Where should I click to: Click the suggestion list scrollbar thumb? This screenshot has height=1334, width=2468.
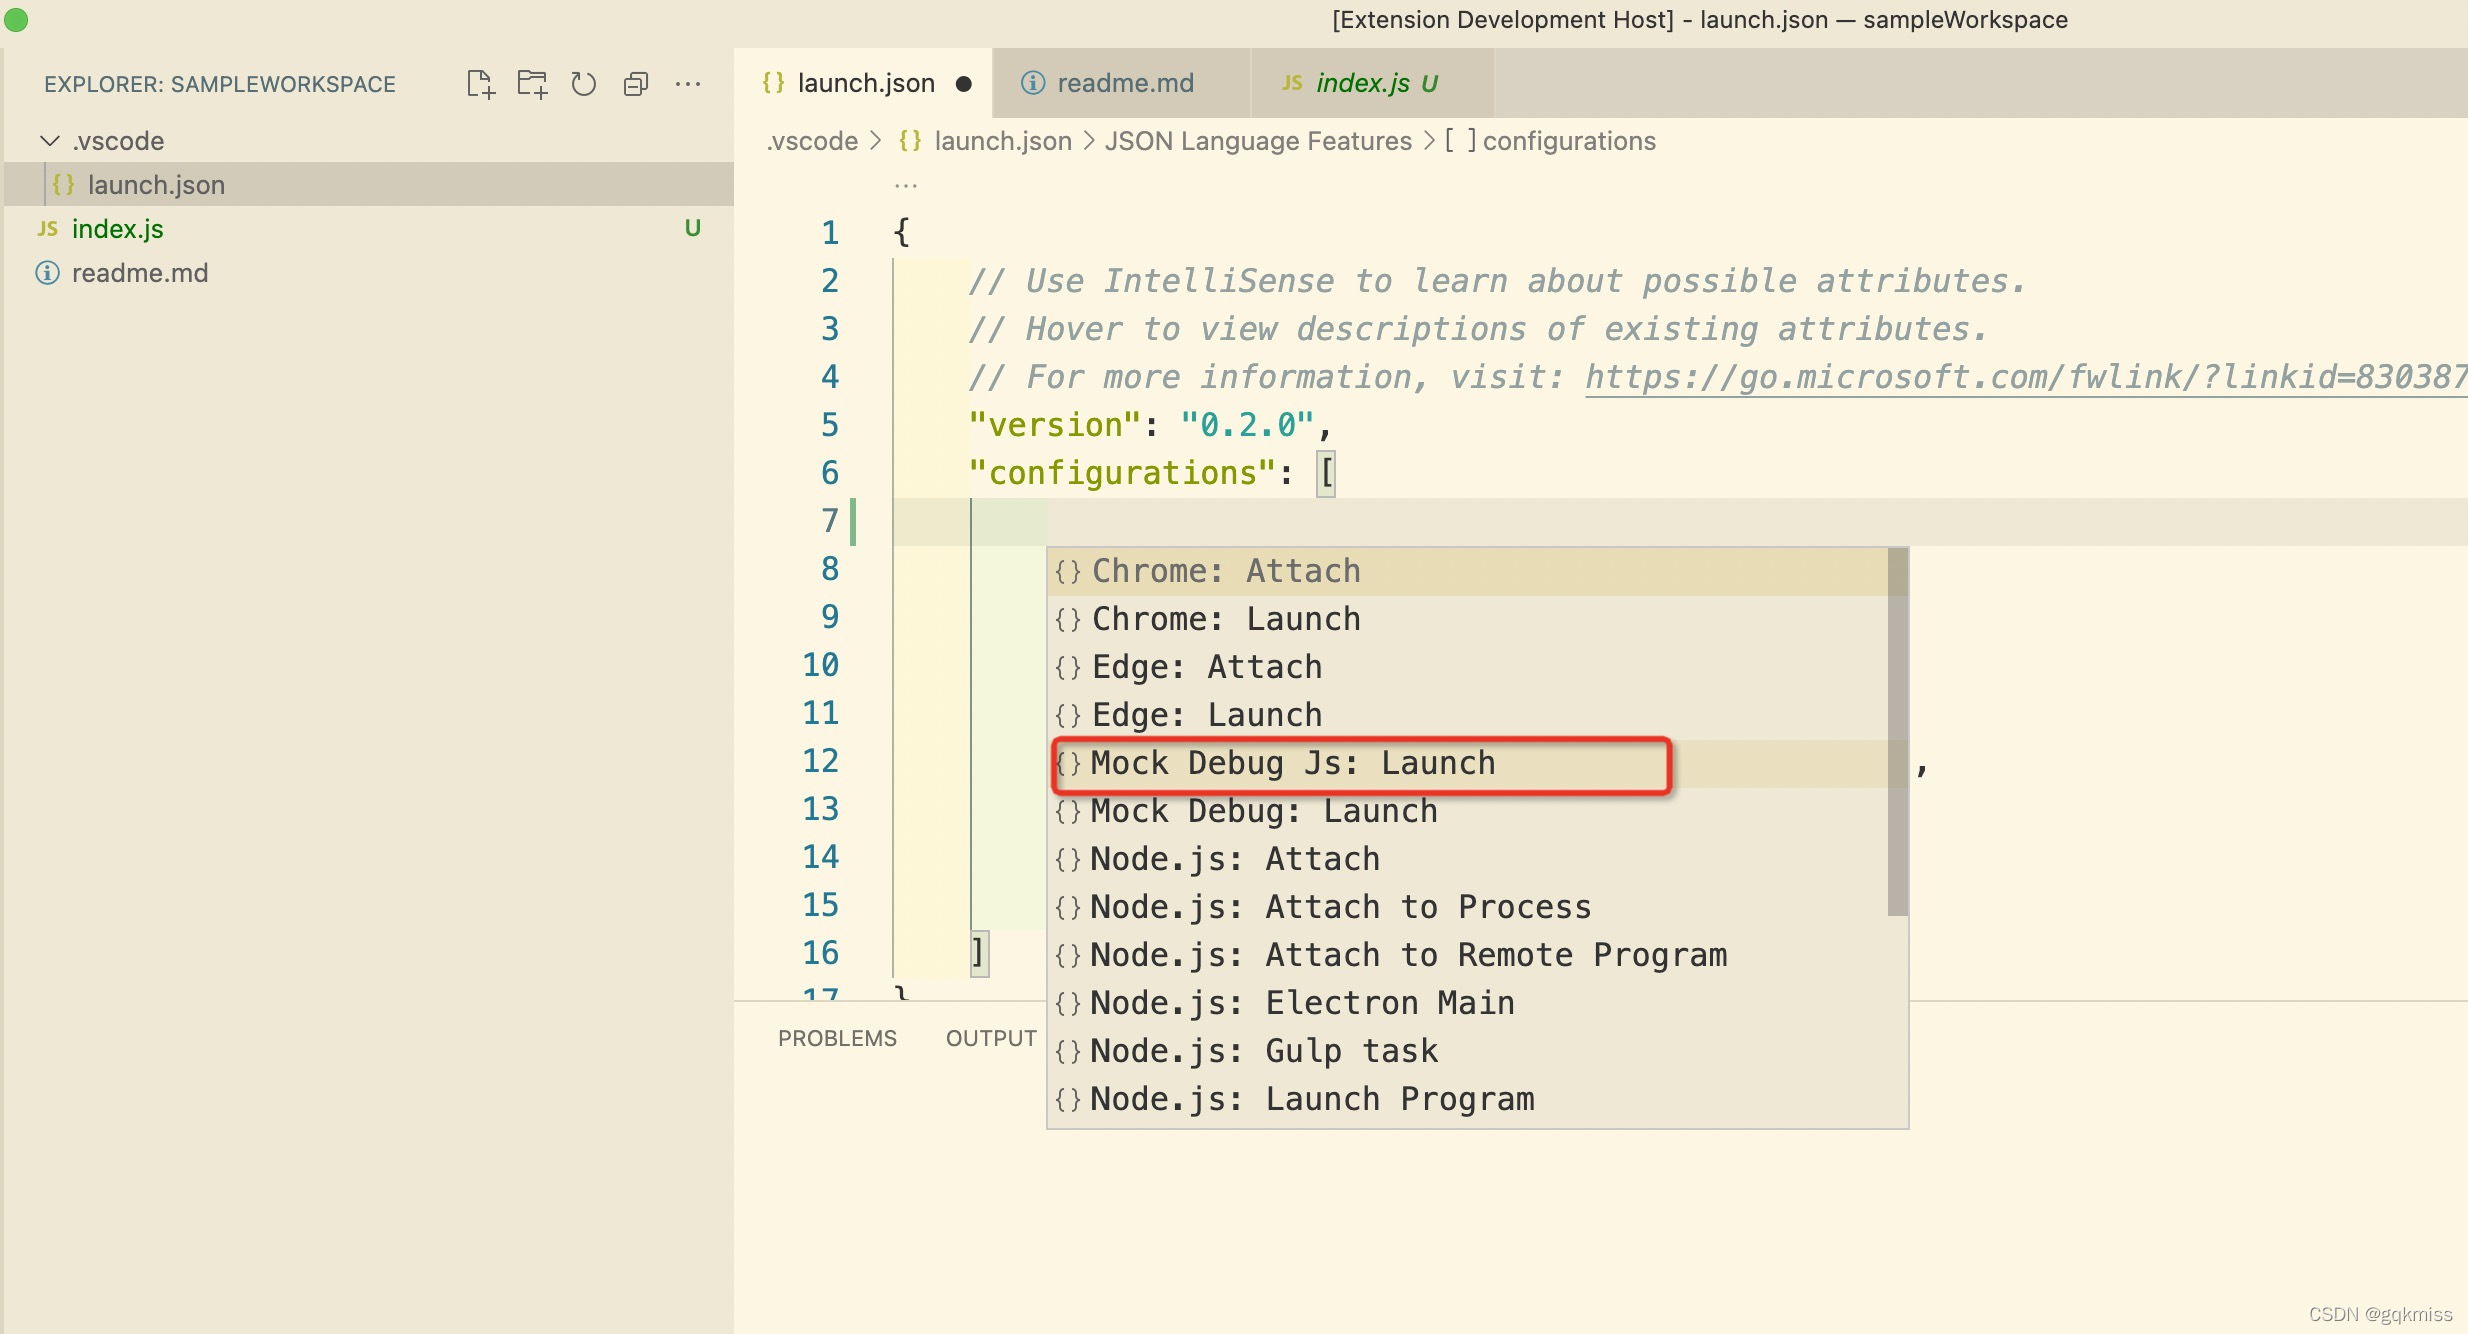tap(1898, 732)
